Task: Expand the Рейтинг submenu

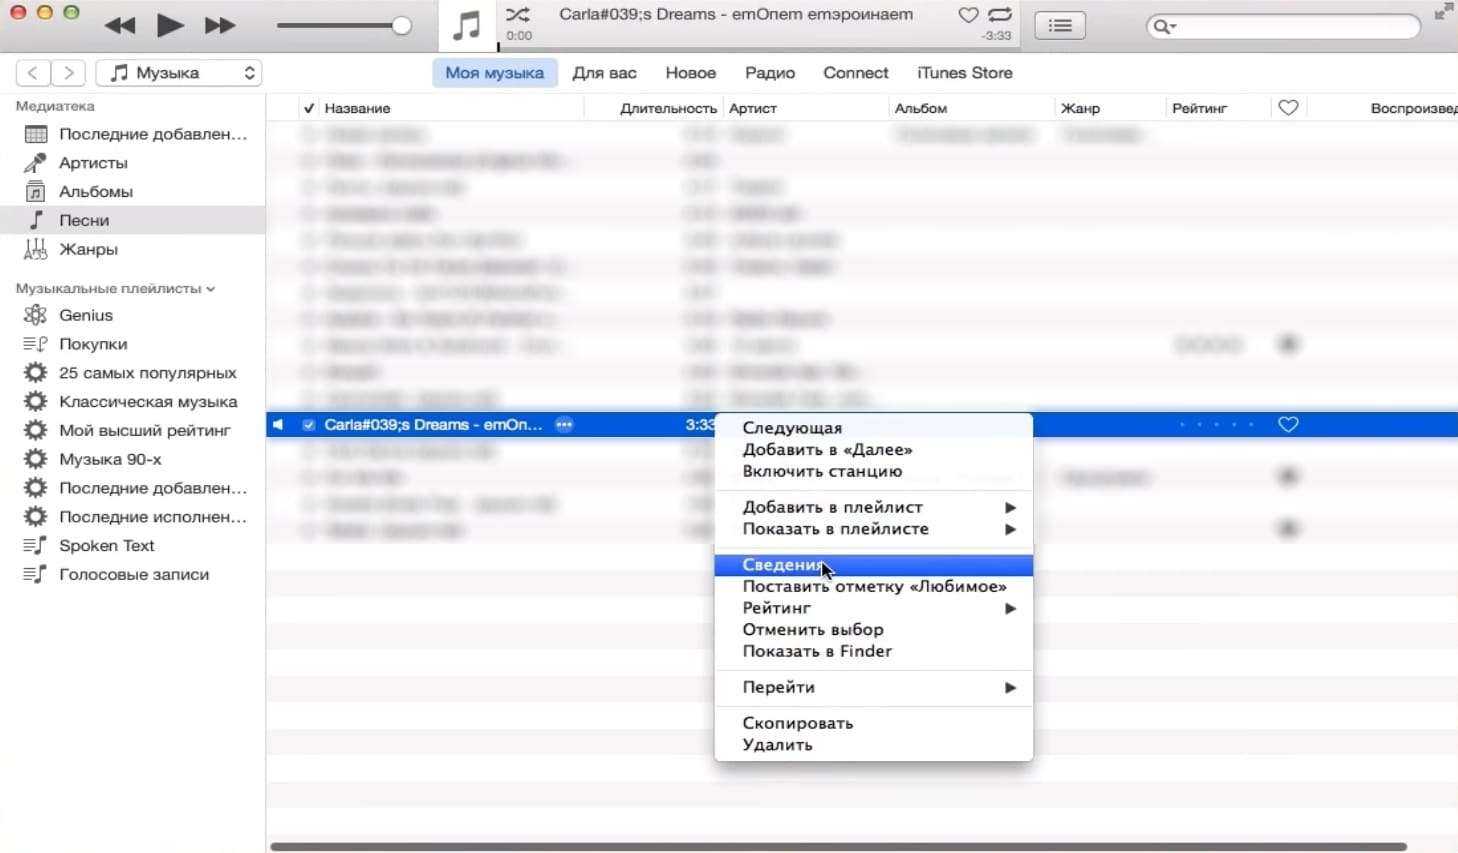Action: 873,608
